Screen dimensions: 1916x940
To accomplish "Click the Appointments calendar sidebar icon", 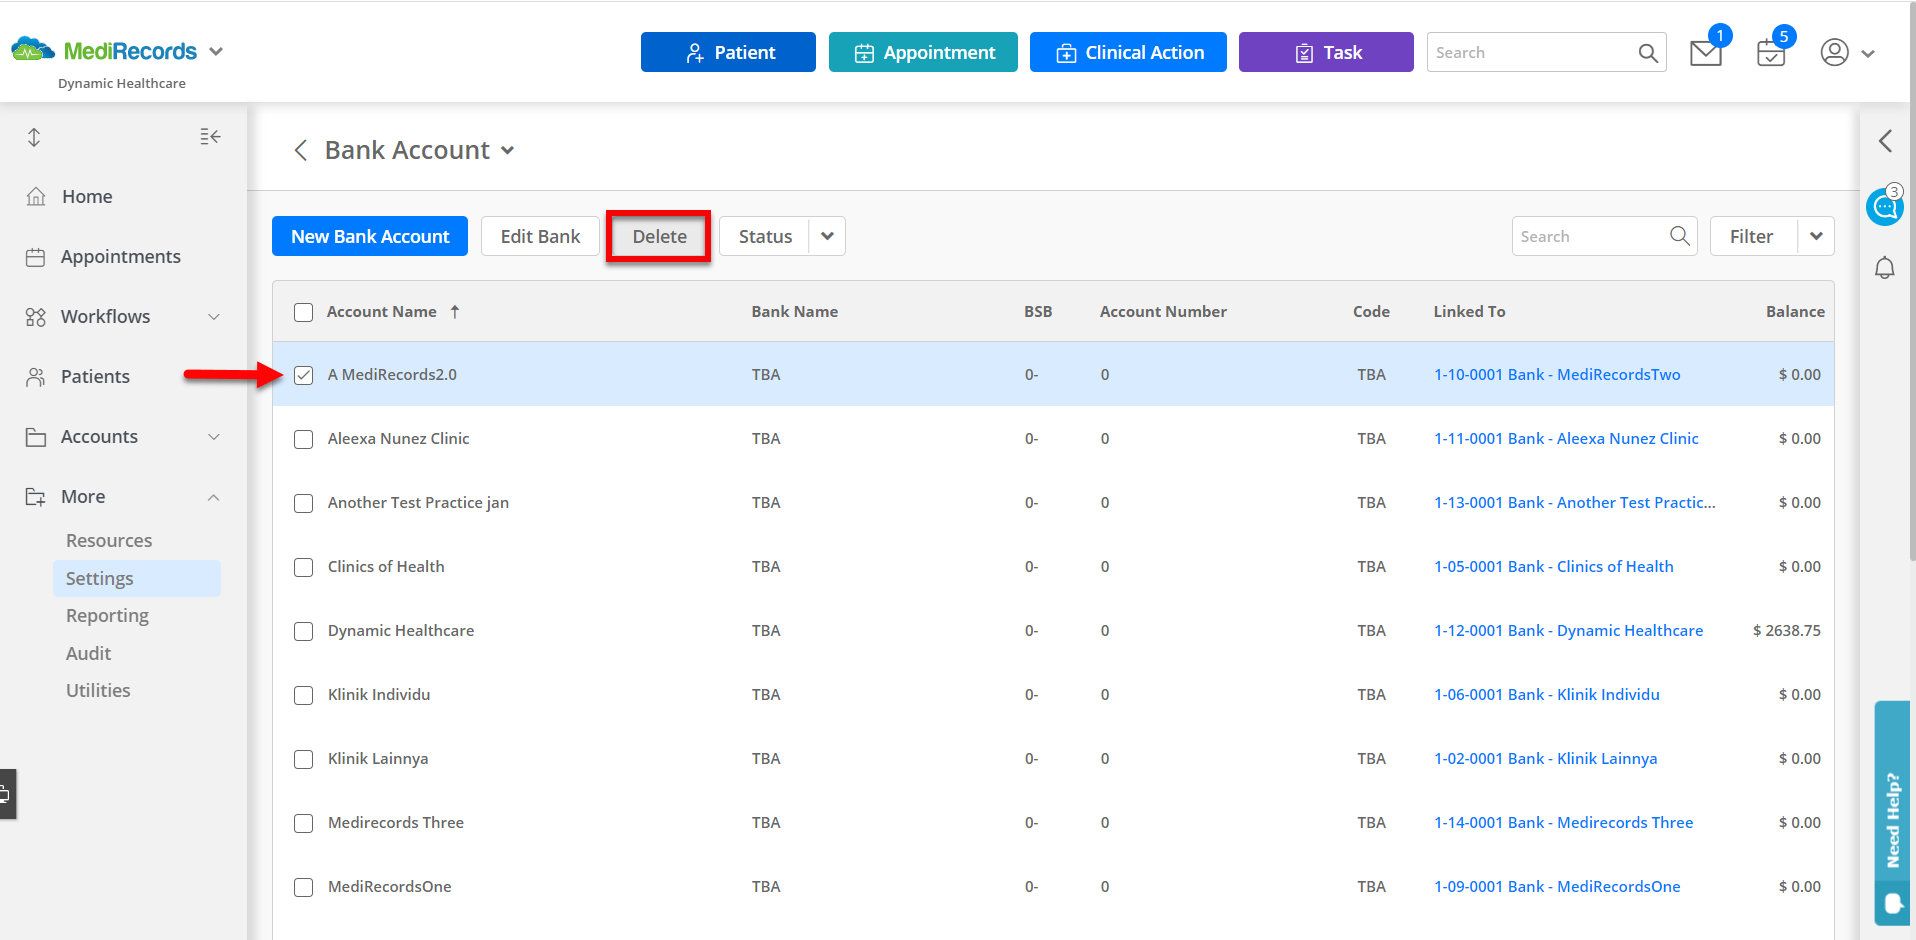I will click(36, 257).
